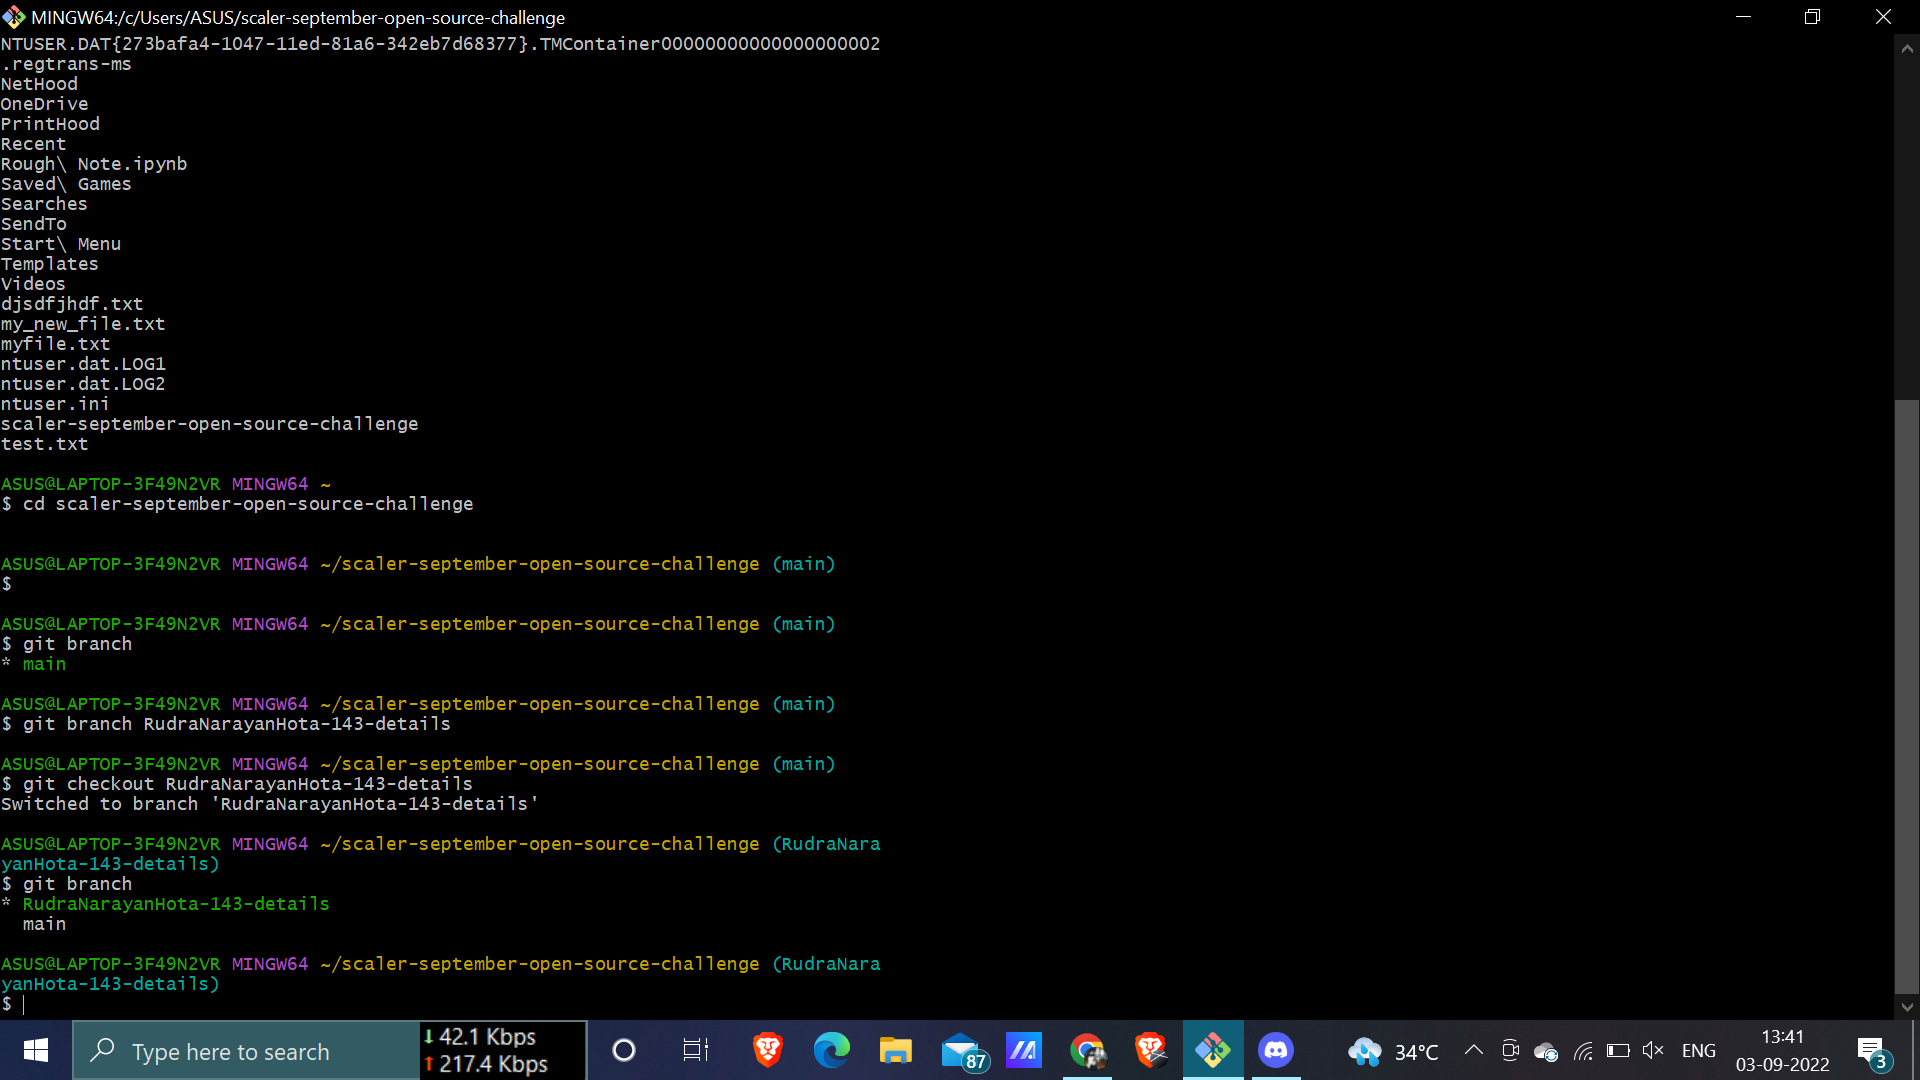
Task: Expand the 34°C weather widget
Action: 1392,1051
